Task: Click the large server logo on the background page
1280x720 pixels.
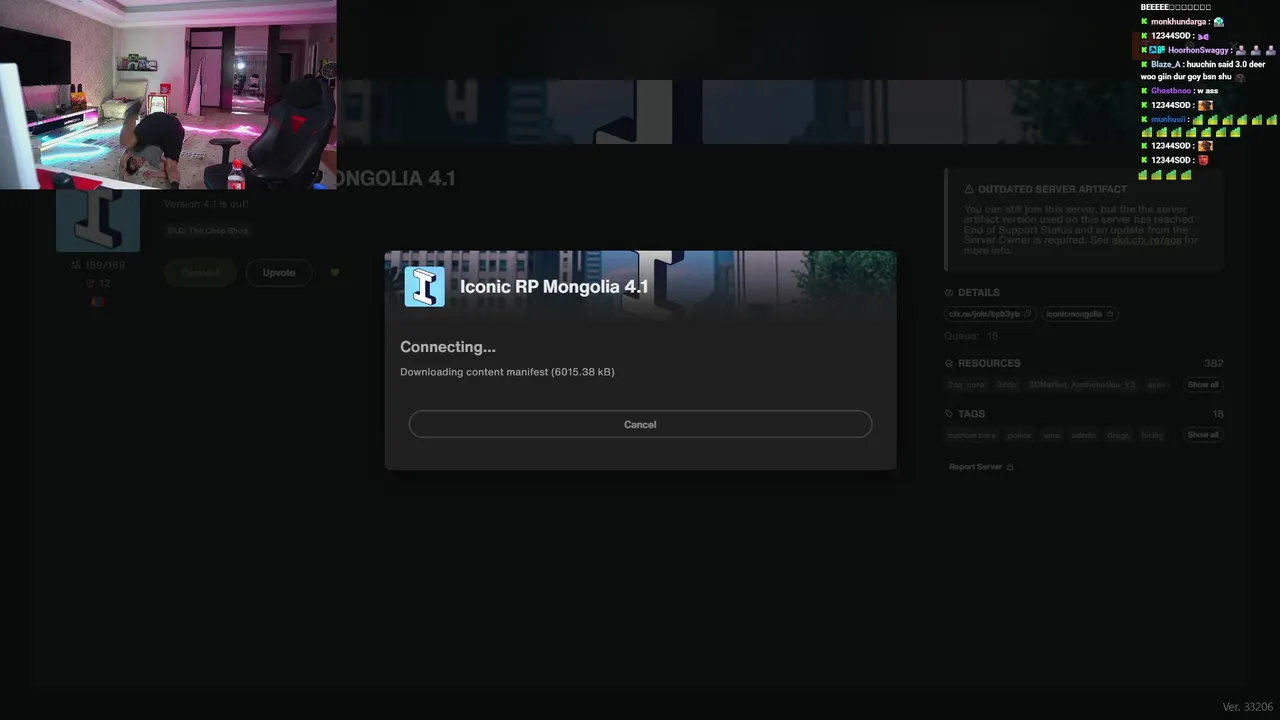Action: coord(98,220)
